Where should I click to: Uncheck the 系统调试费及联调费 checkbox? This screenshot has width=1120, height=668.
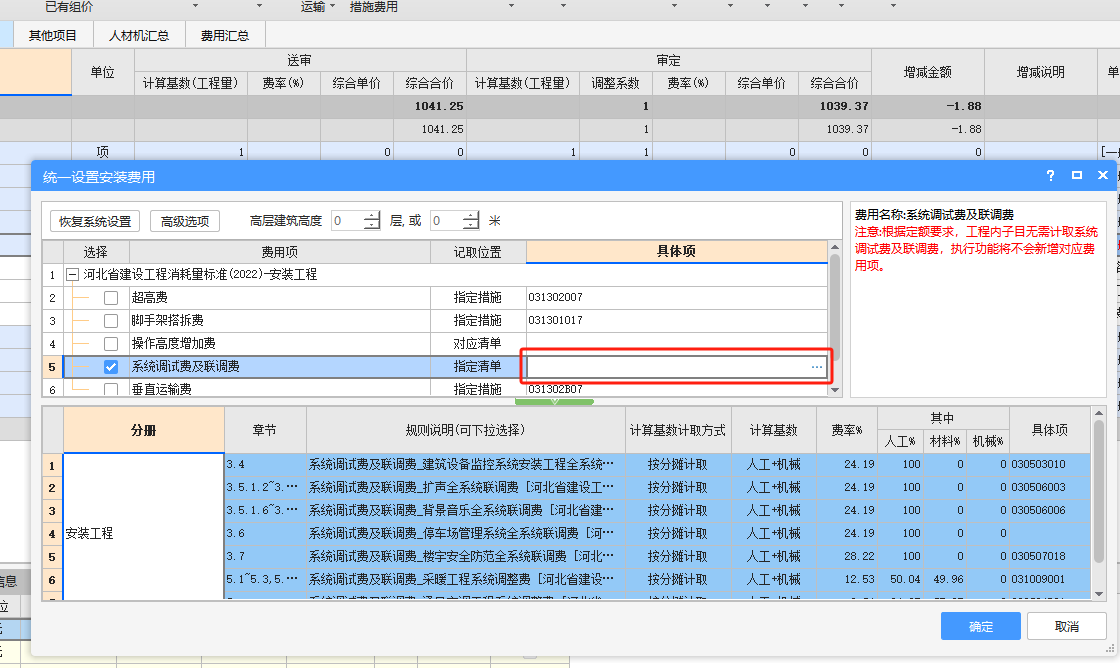pyautogui.click(x=111, y=367)
